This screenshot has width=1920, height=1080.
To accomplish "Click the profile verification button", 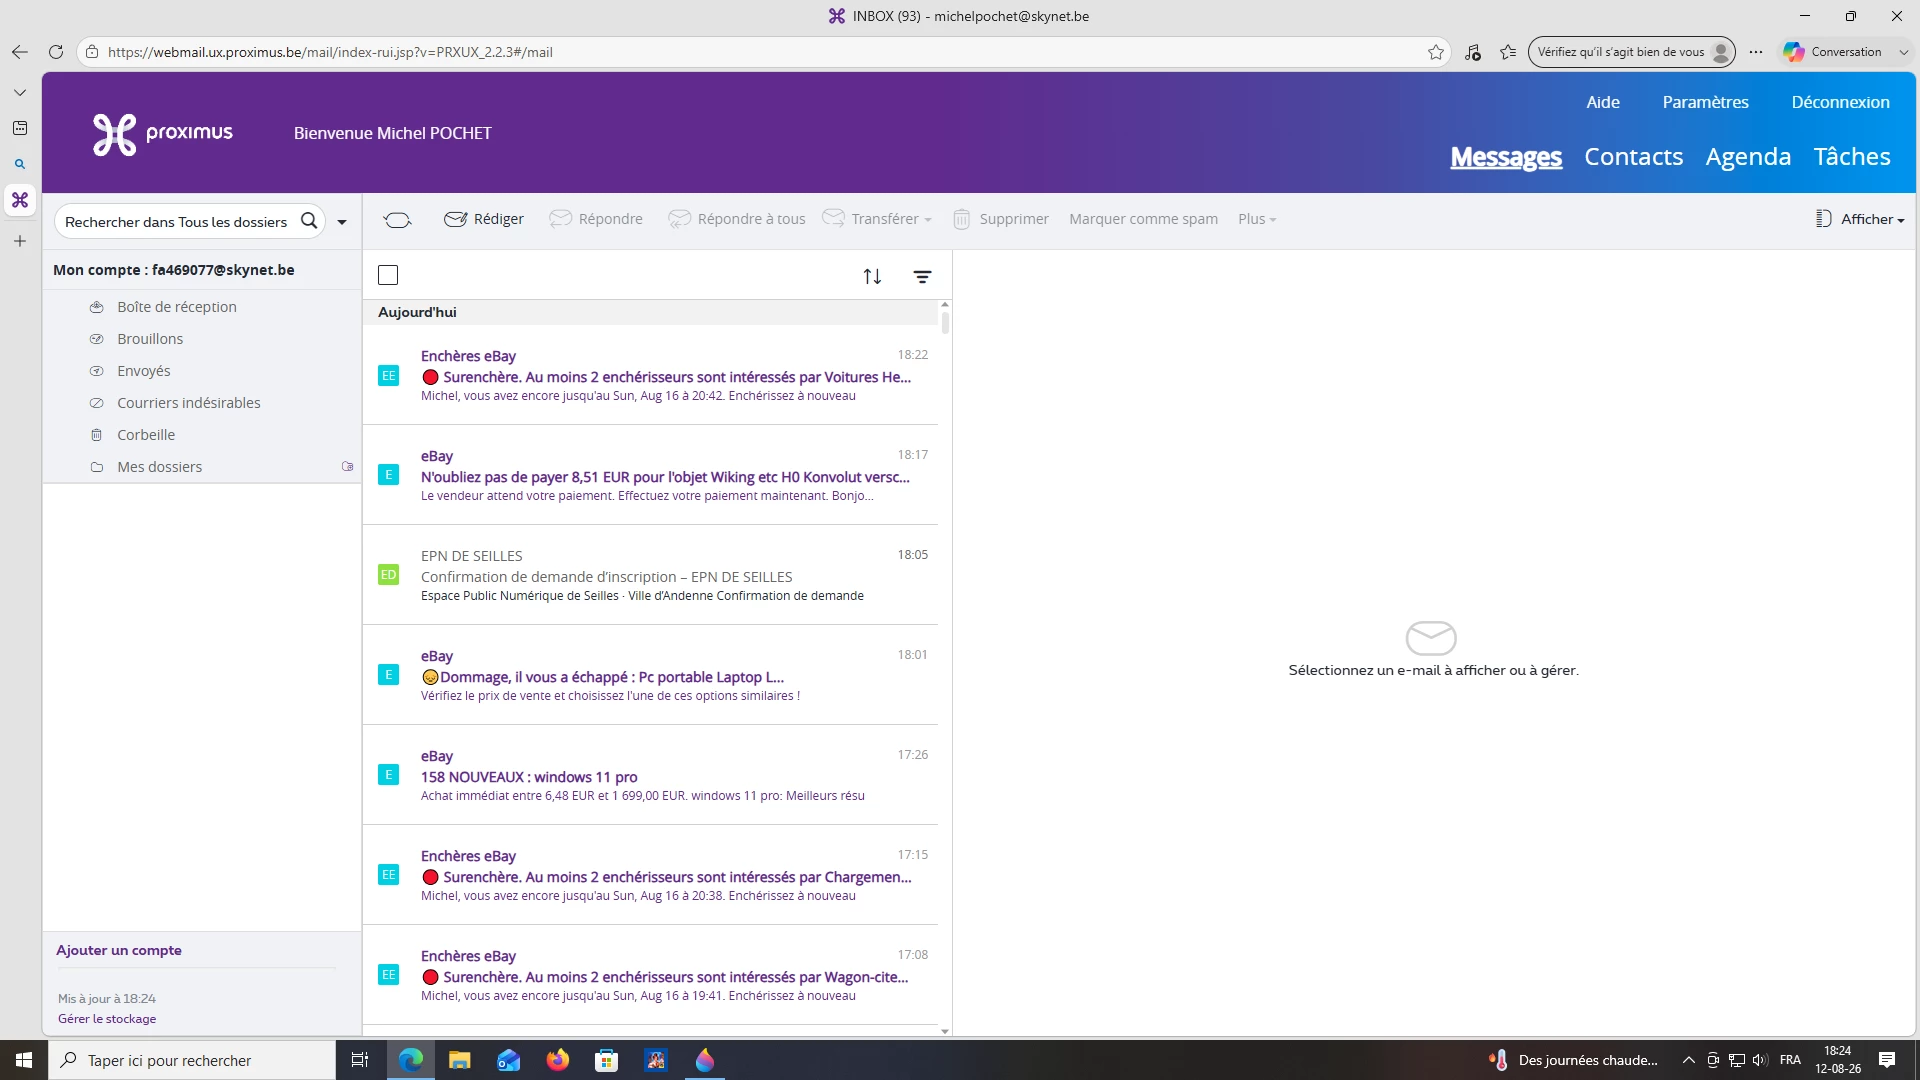I will (1632, 52).
